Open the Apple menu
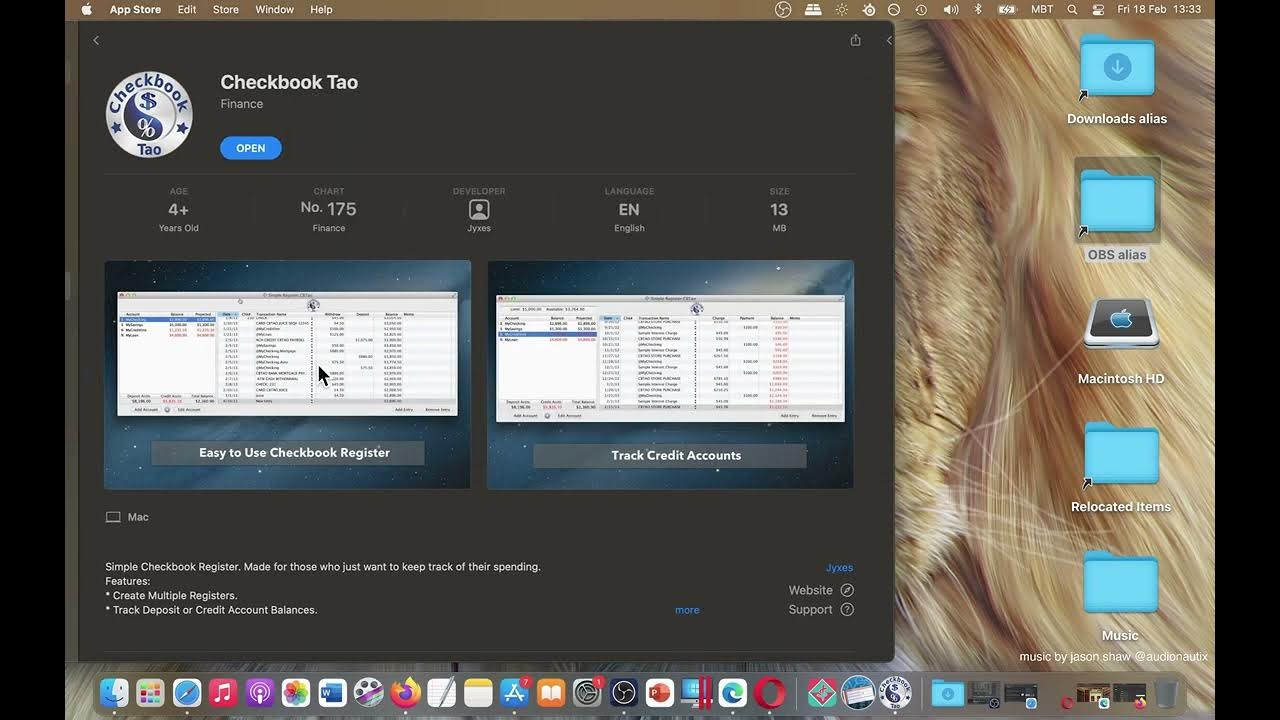Image resolution: width=1280 pixels, height=720 pixels. pos(86,9)
